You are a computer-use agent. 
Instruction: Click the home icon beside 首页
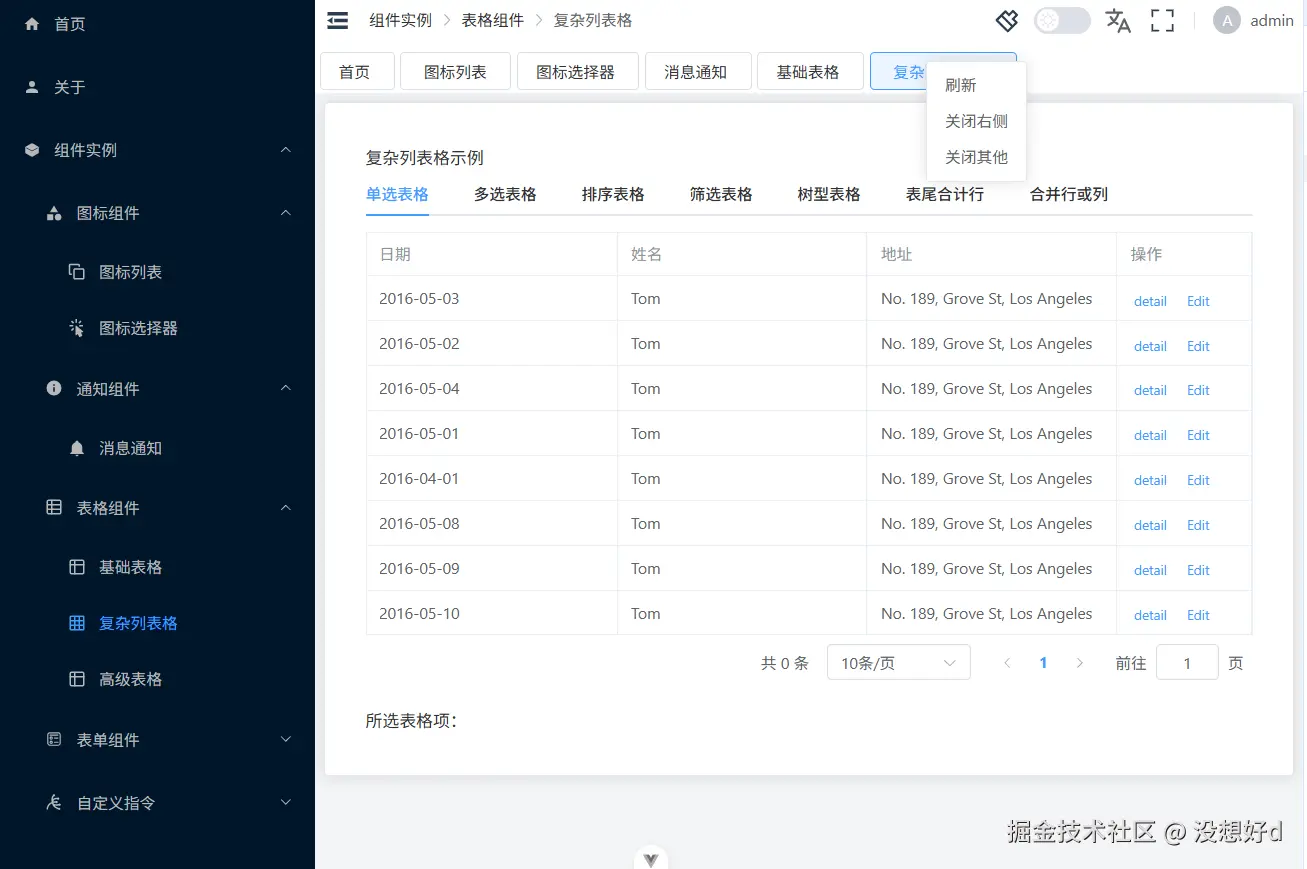click(32, 24)
